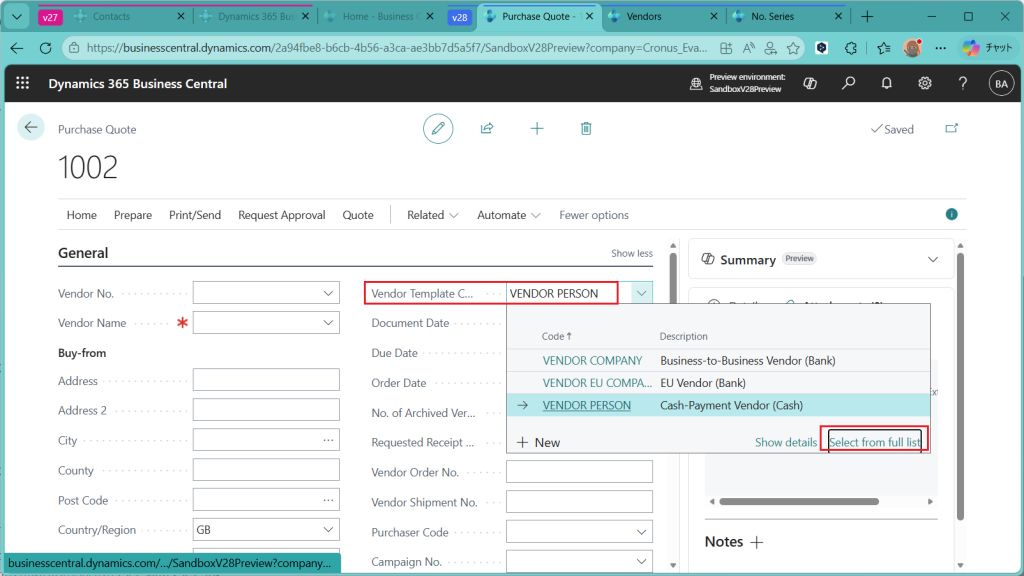
Task: Expand the Vendor No. dropdown
Action: [x=329, y=293]
